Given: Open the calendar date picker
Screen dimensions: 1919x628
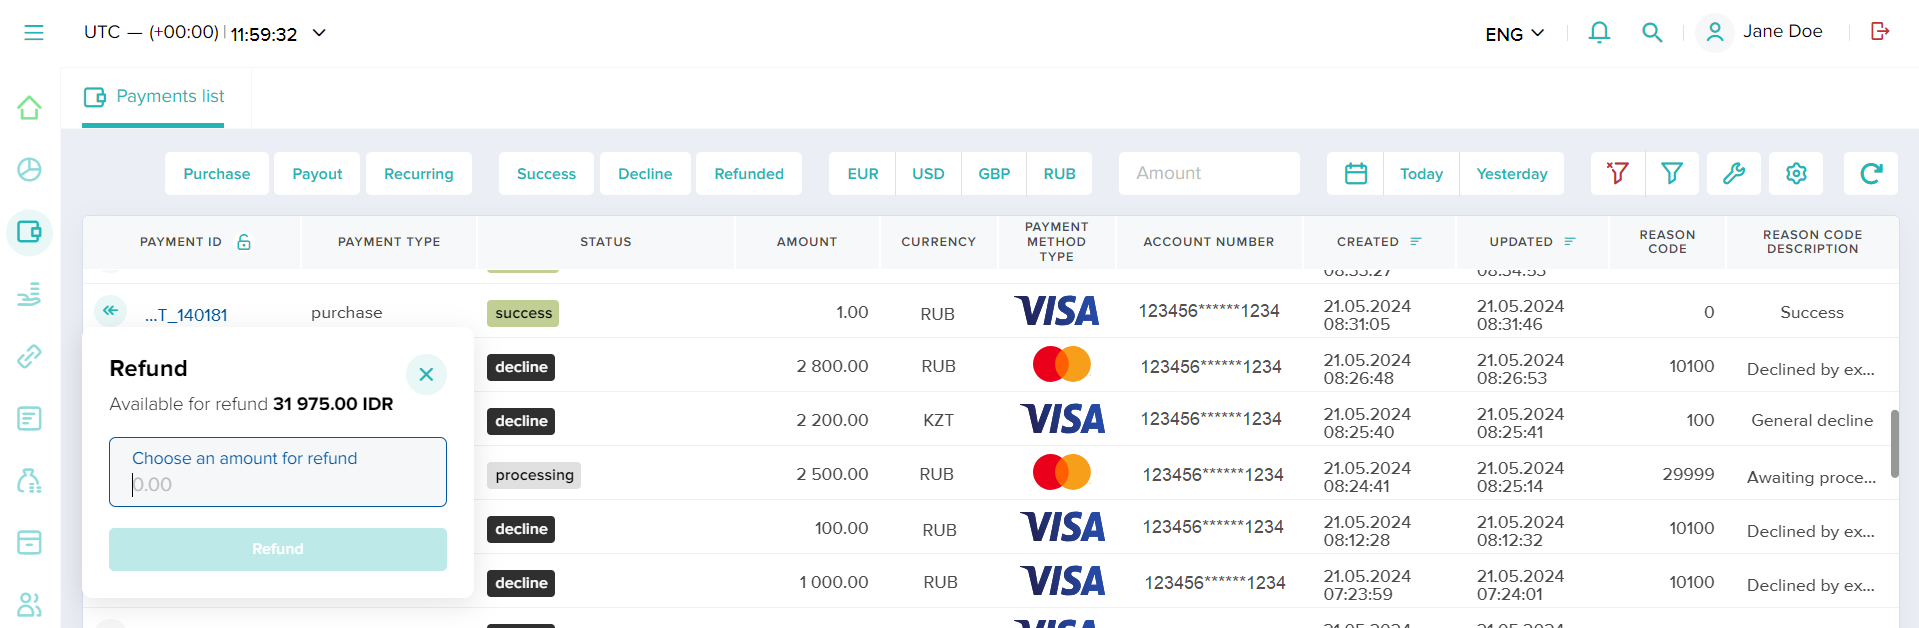Looking at the screenshot, I should coord(1355,174).
